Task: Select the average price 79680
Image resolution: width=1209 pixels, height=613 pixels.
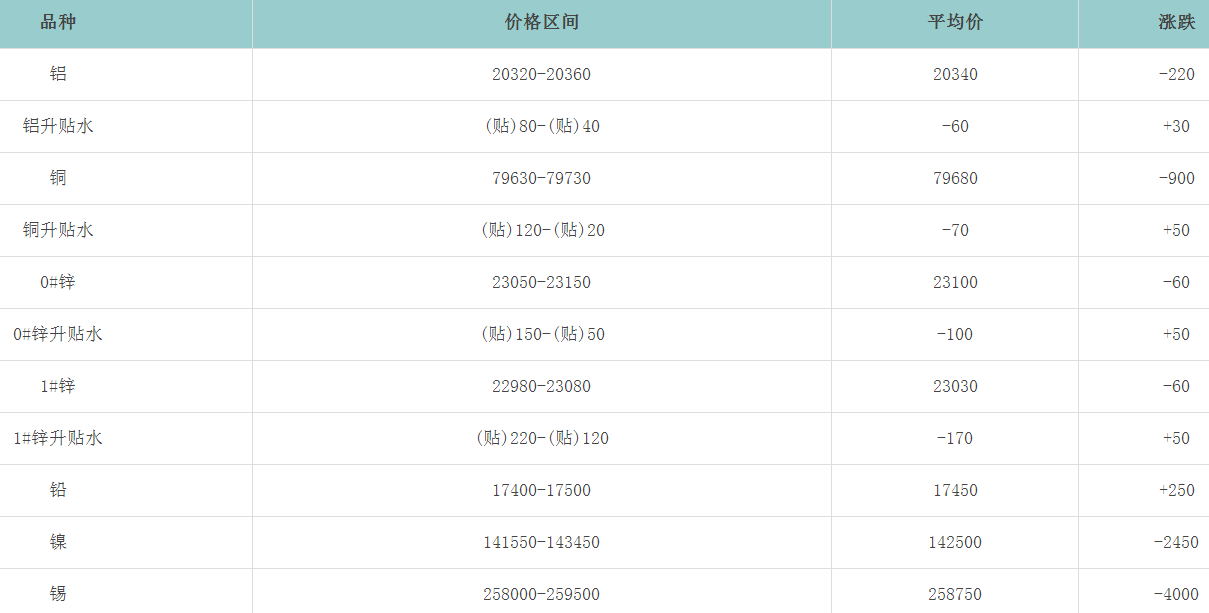Action: point(955,178)
